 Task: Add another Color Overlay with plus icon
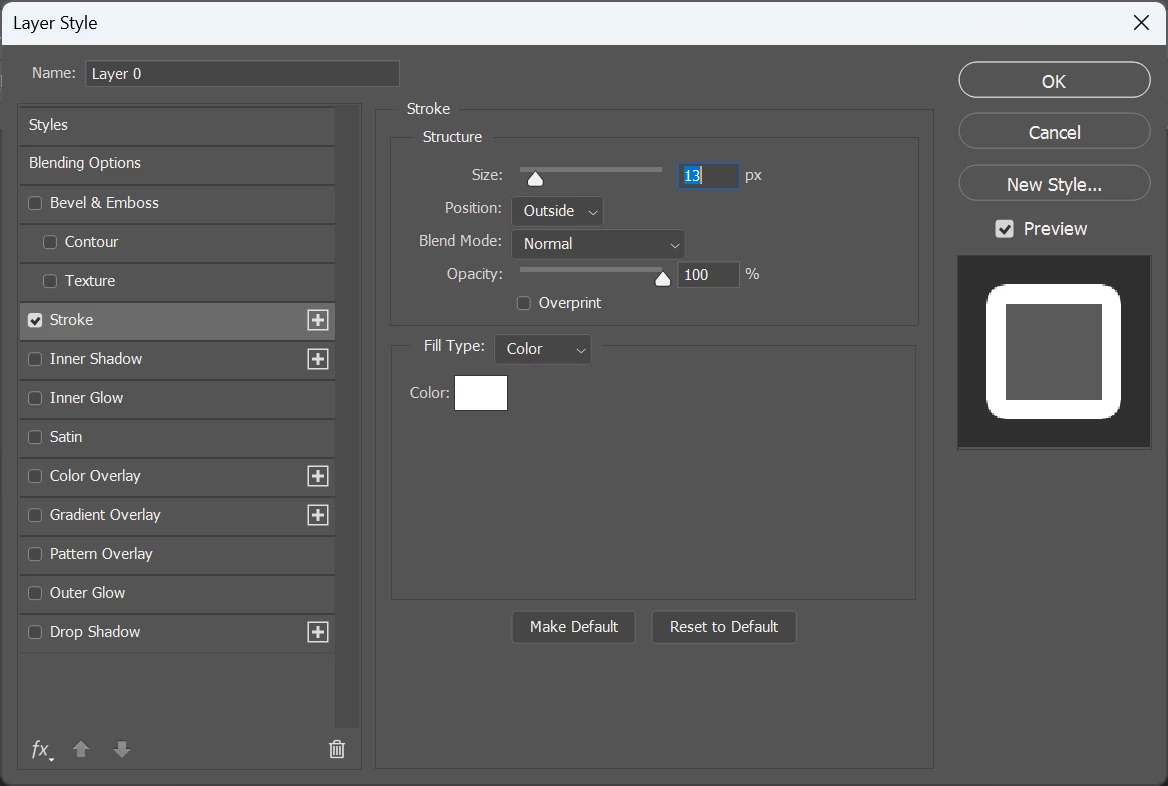coord(318,476)
